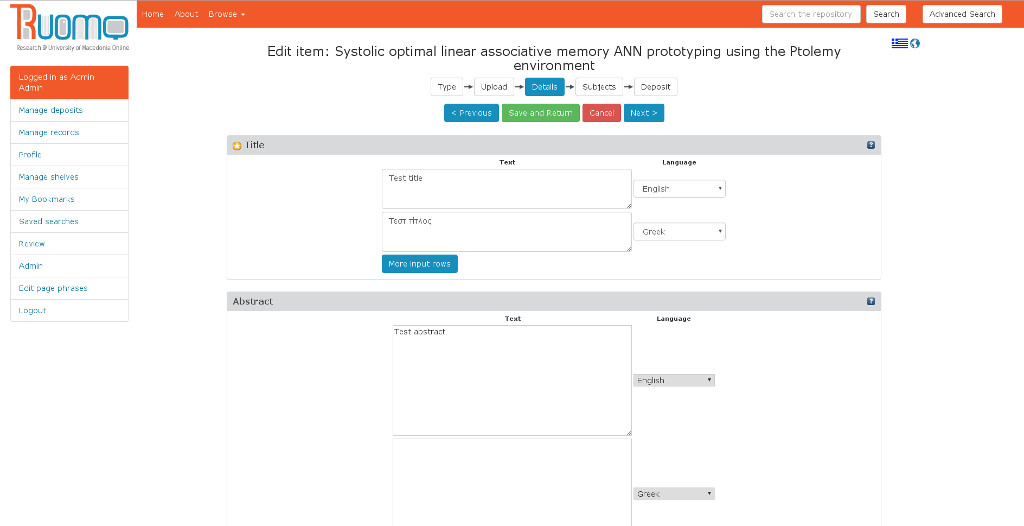1024x526 pixels.
Task: Click the RUOMO logo
Action: click(x=68, y=28)
